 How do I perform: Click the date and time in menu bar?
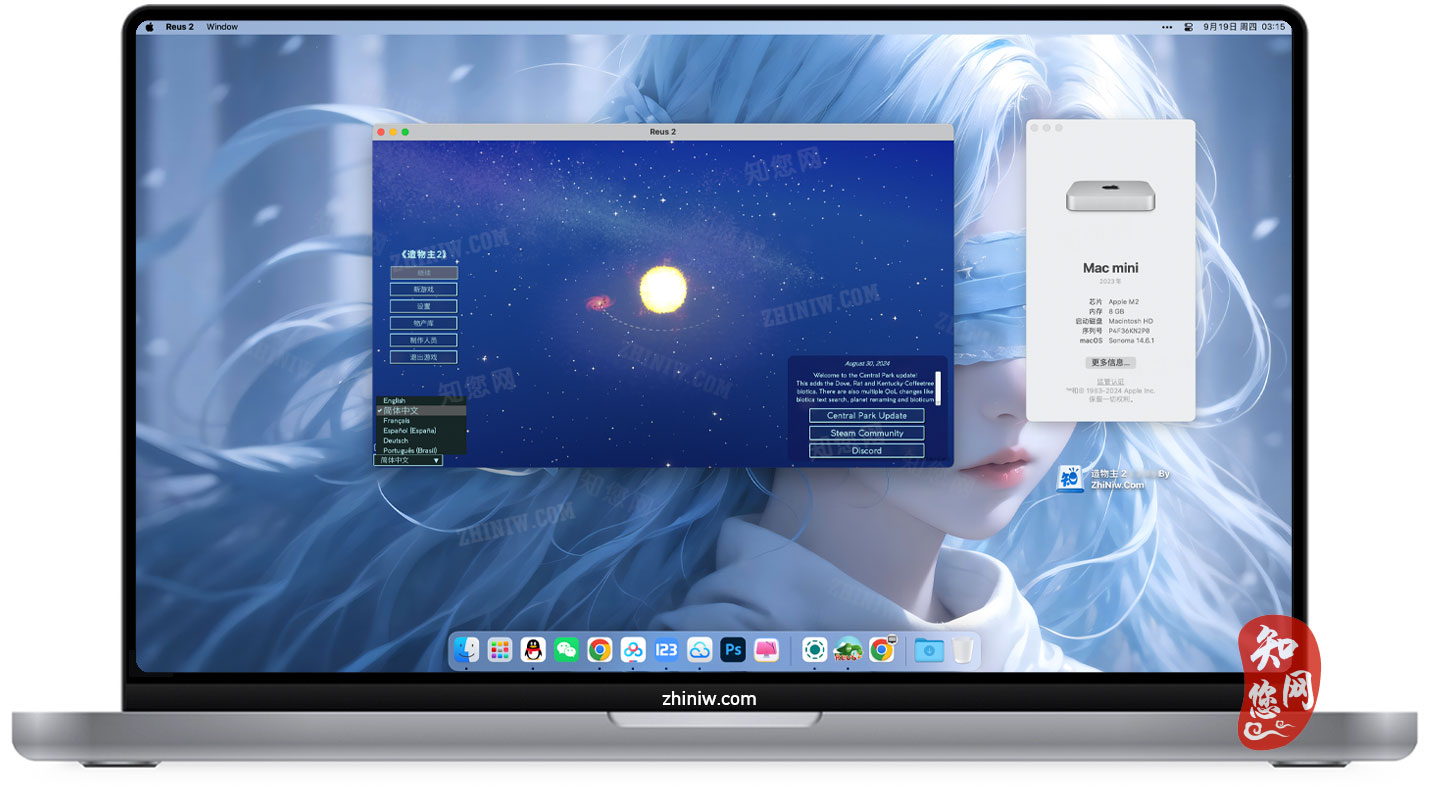(1245, 27)
